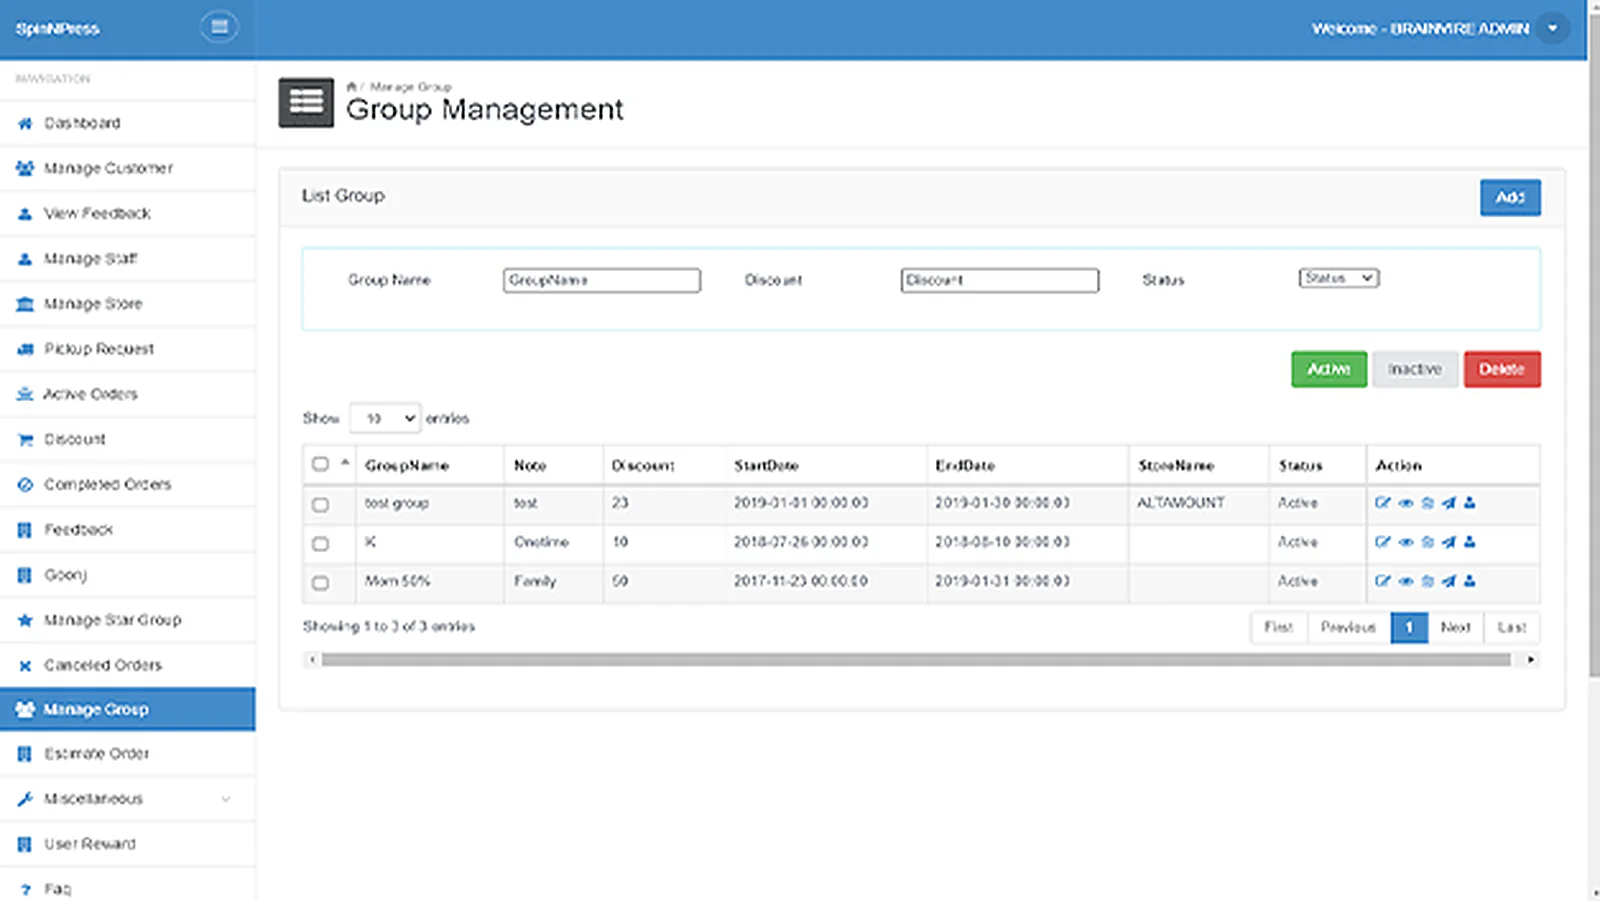This screenshot has width=1600, height=901.
Task: Click the horizontal table scrollbar
Action: (x=916, y=660)
